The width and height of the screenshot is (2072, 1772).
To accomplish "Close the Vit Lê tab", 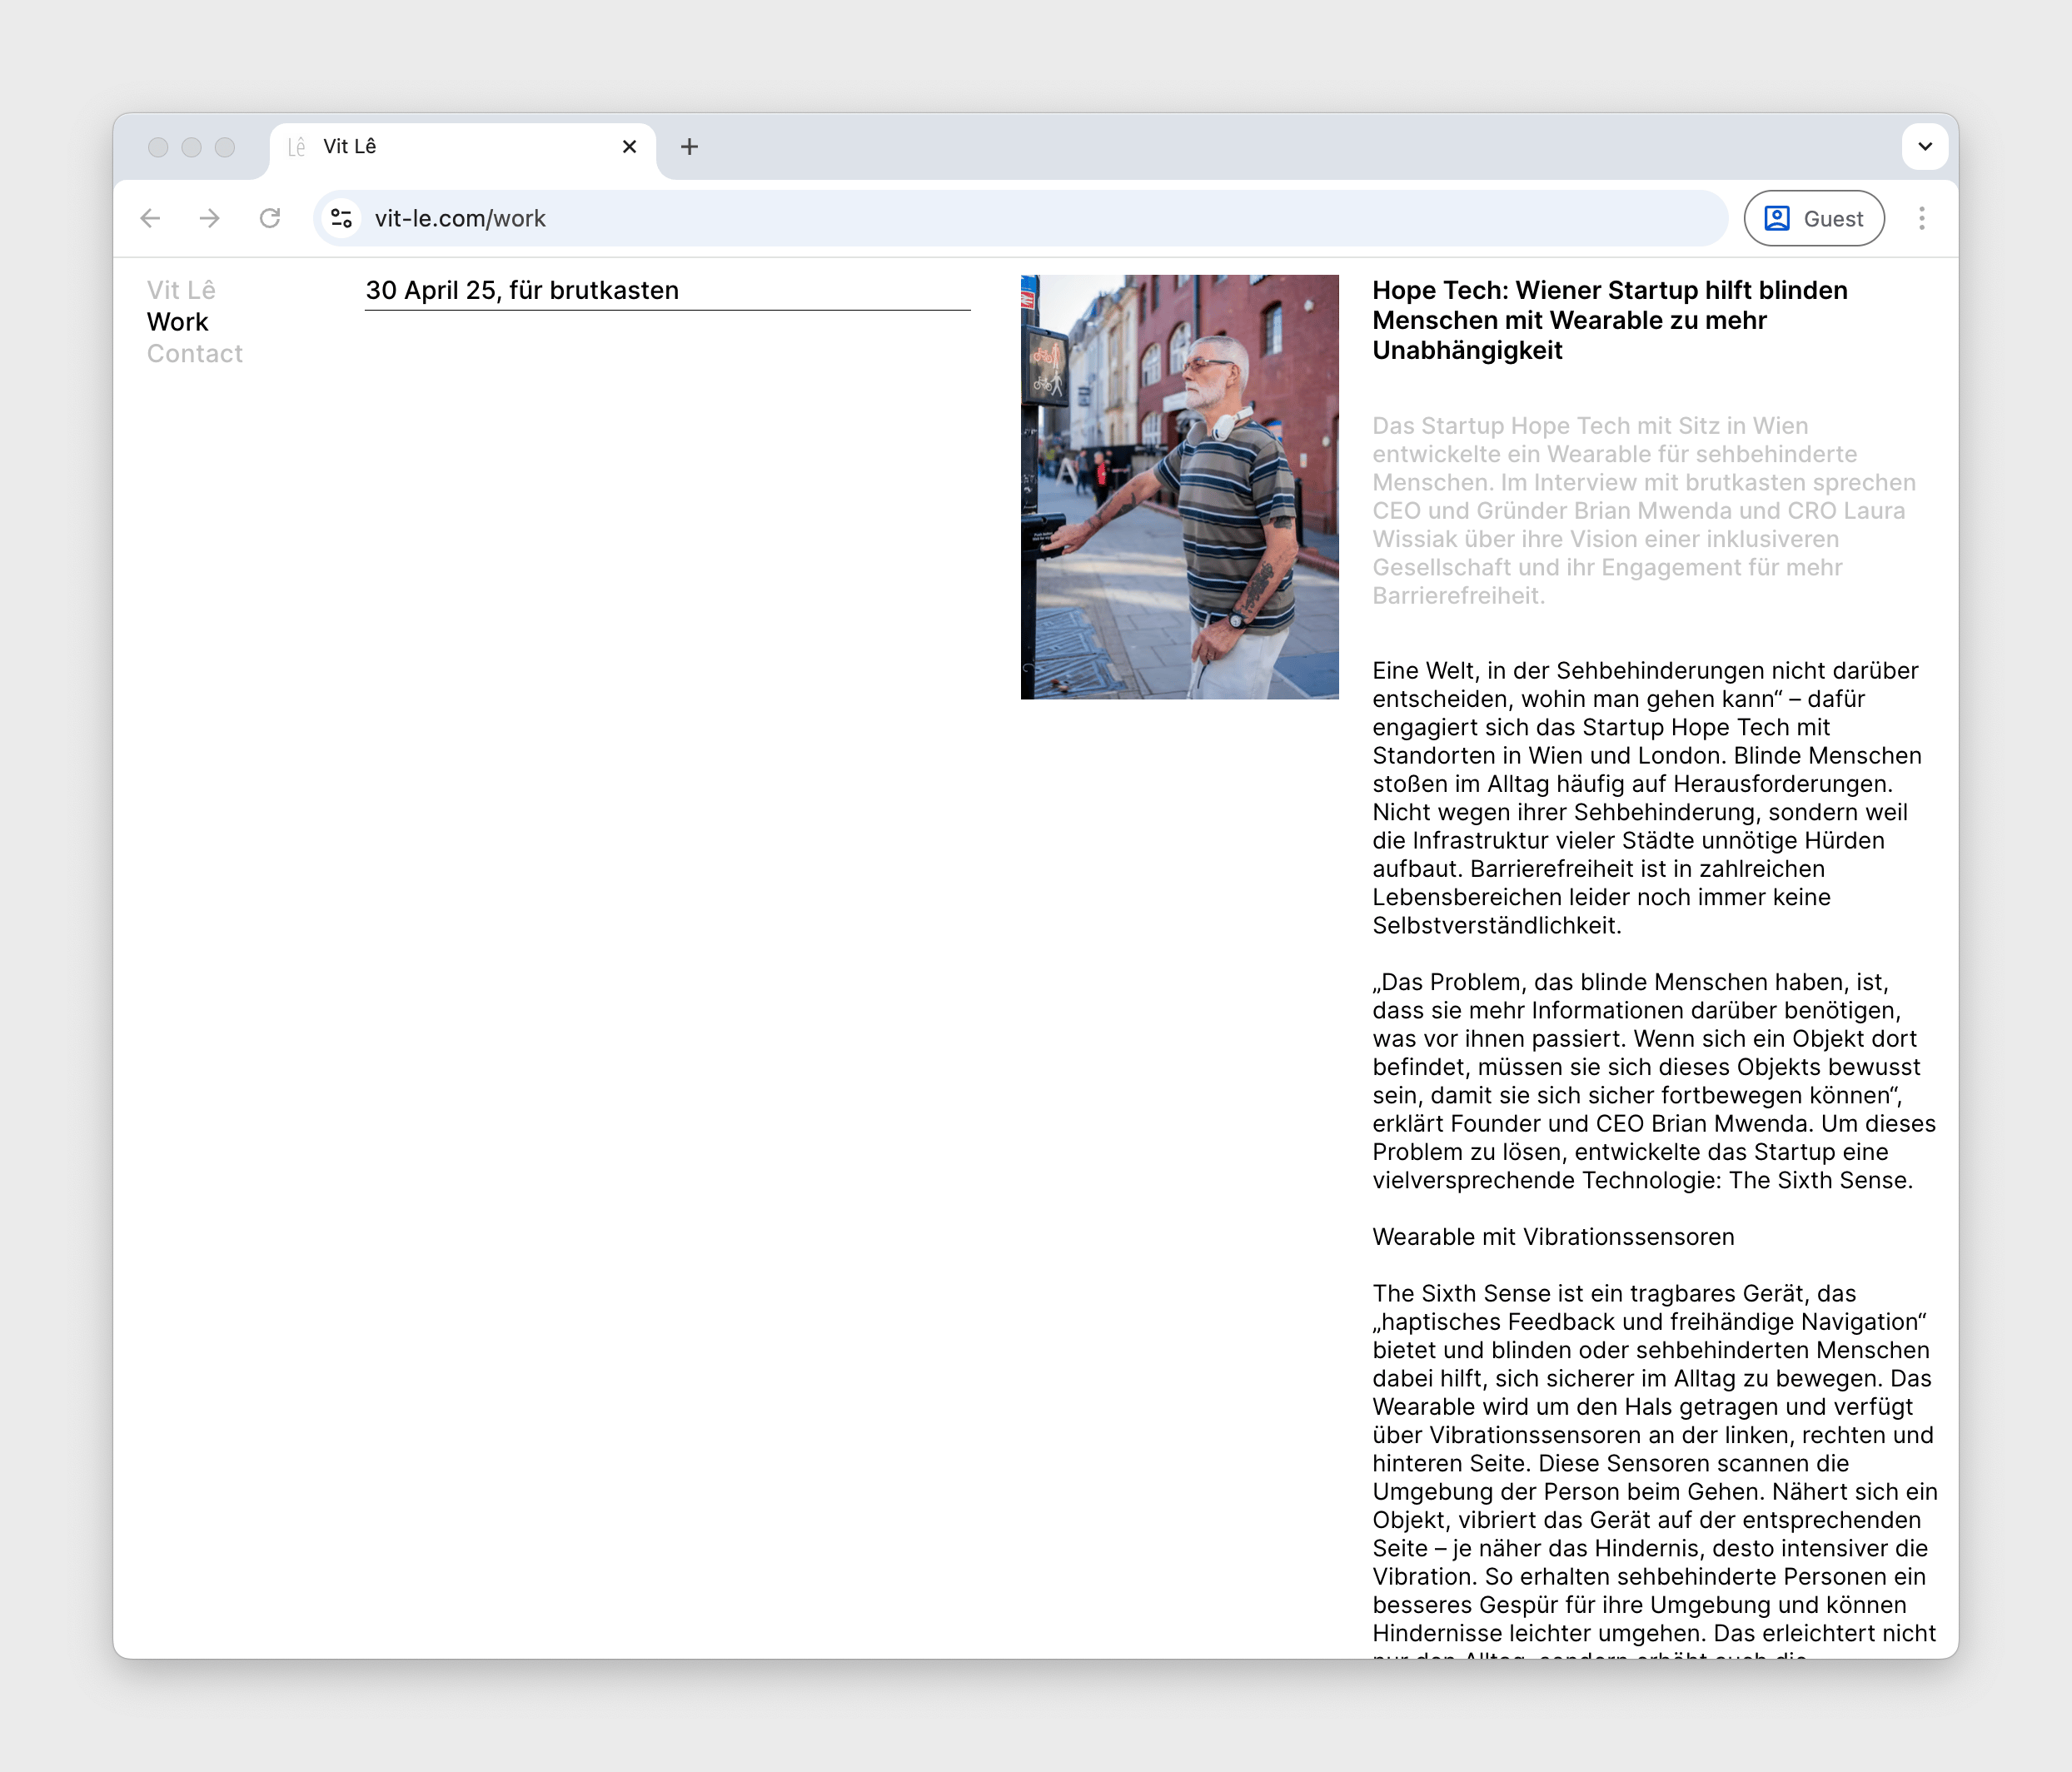I will pyautogui.click(x=629, y=147).
